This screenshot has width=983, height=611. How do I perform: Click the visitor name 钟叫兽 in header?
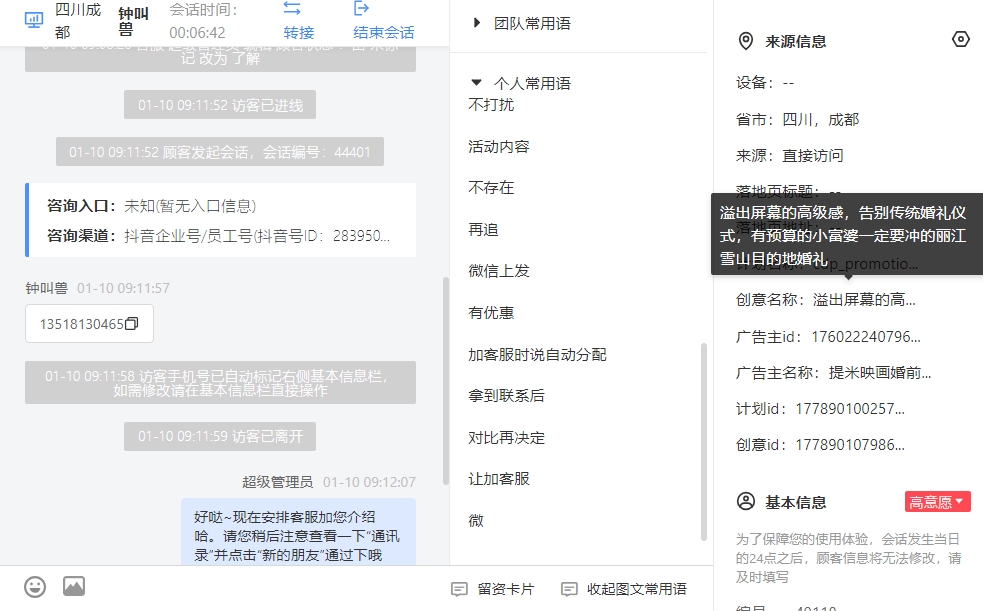click(134, 21)
